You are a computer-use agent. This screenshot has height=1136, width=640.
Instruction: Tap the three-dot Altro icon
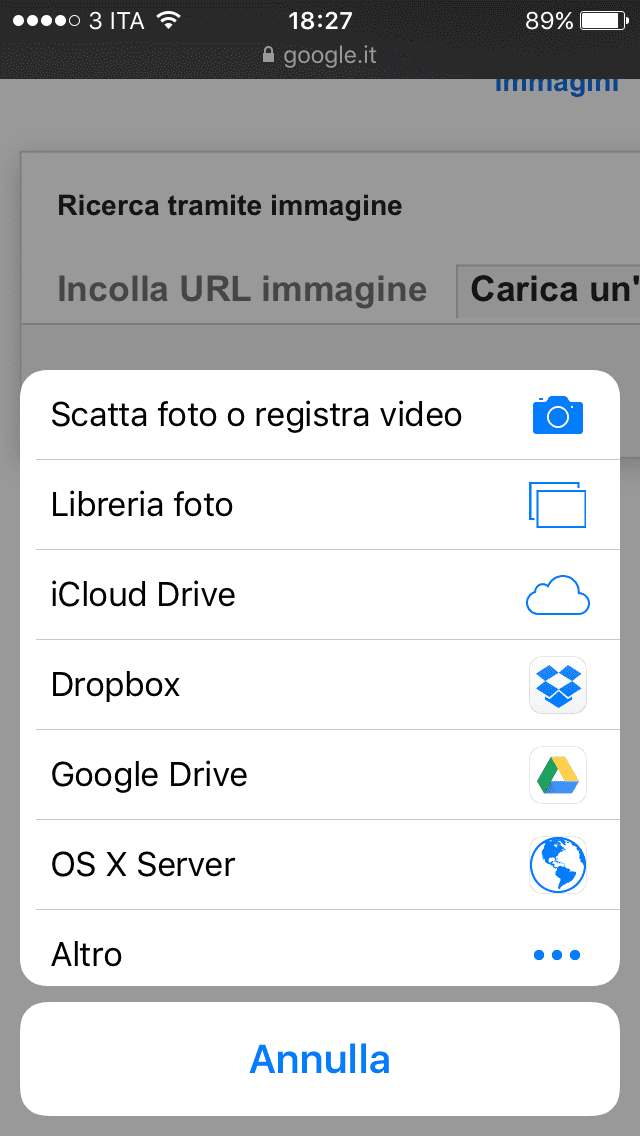tap(557, 955)
